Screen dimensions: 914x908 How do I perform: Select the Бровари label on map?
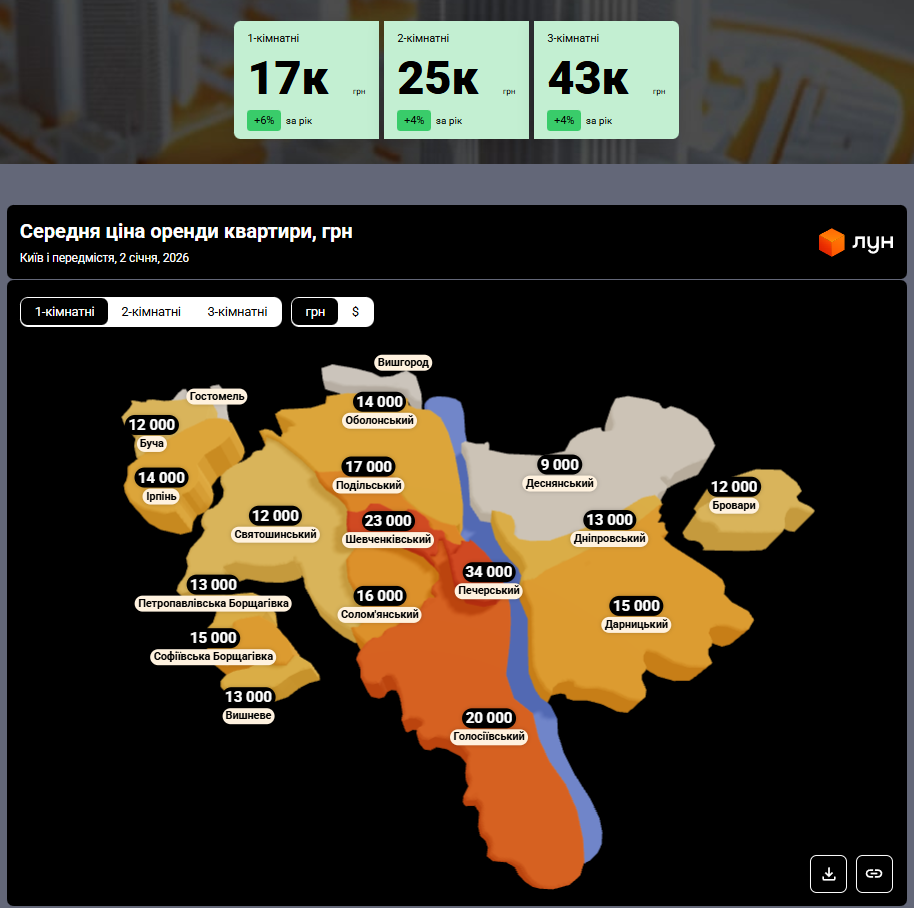pos(734,506)
